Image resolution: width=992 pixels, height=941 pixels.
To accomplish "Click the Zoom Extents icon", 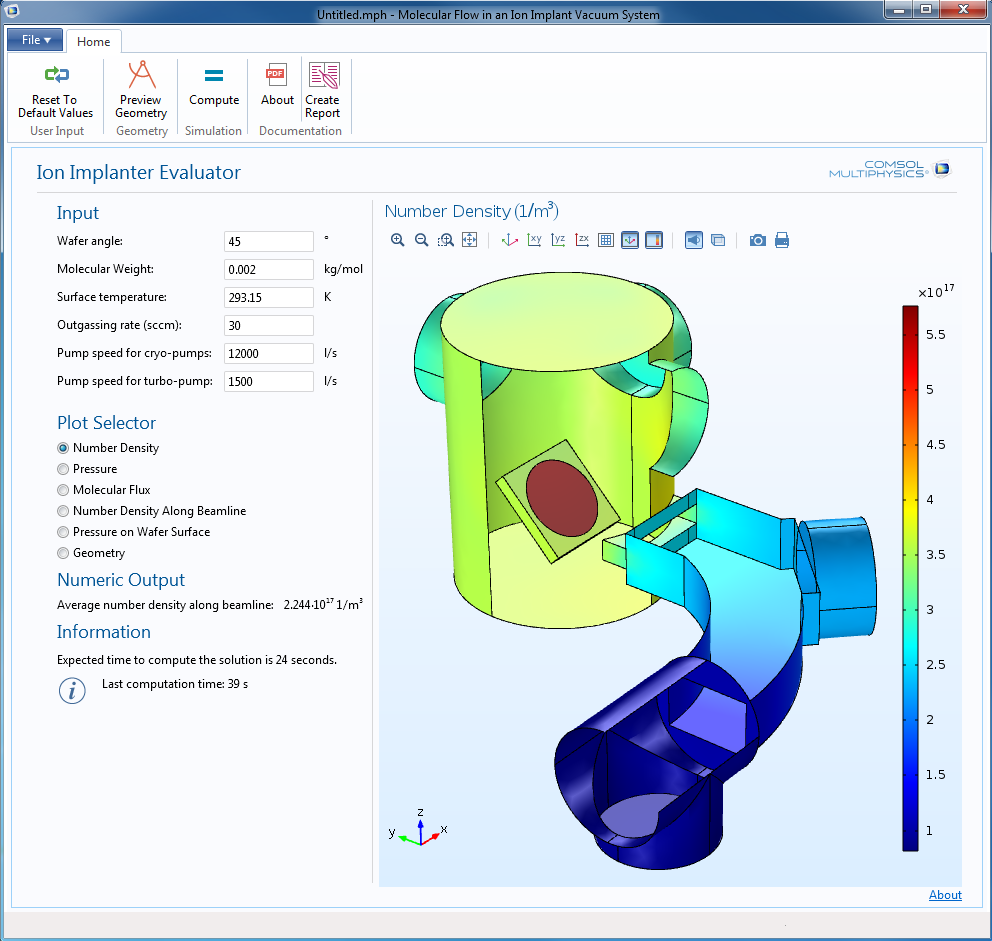I will (470, 240).
